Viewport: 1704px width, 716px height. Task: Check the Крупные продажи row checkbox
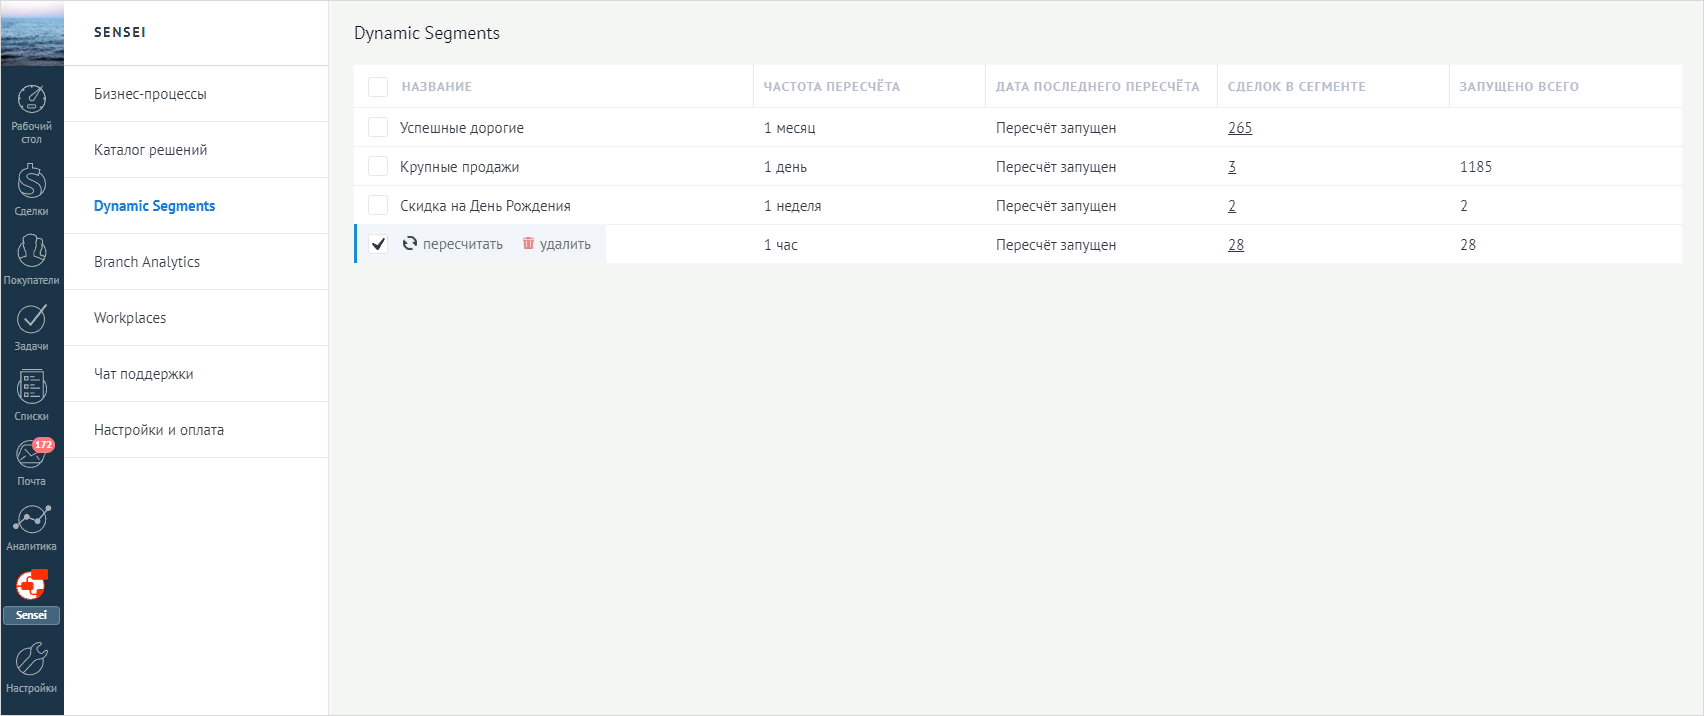378,166
